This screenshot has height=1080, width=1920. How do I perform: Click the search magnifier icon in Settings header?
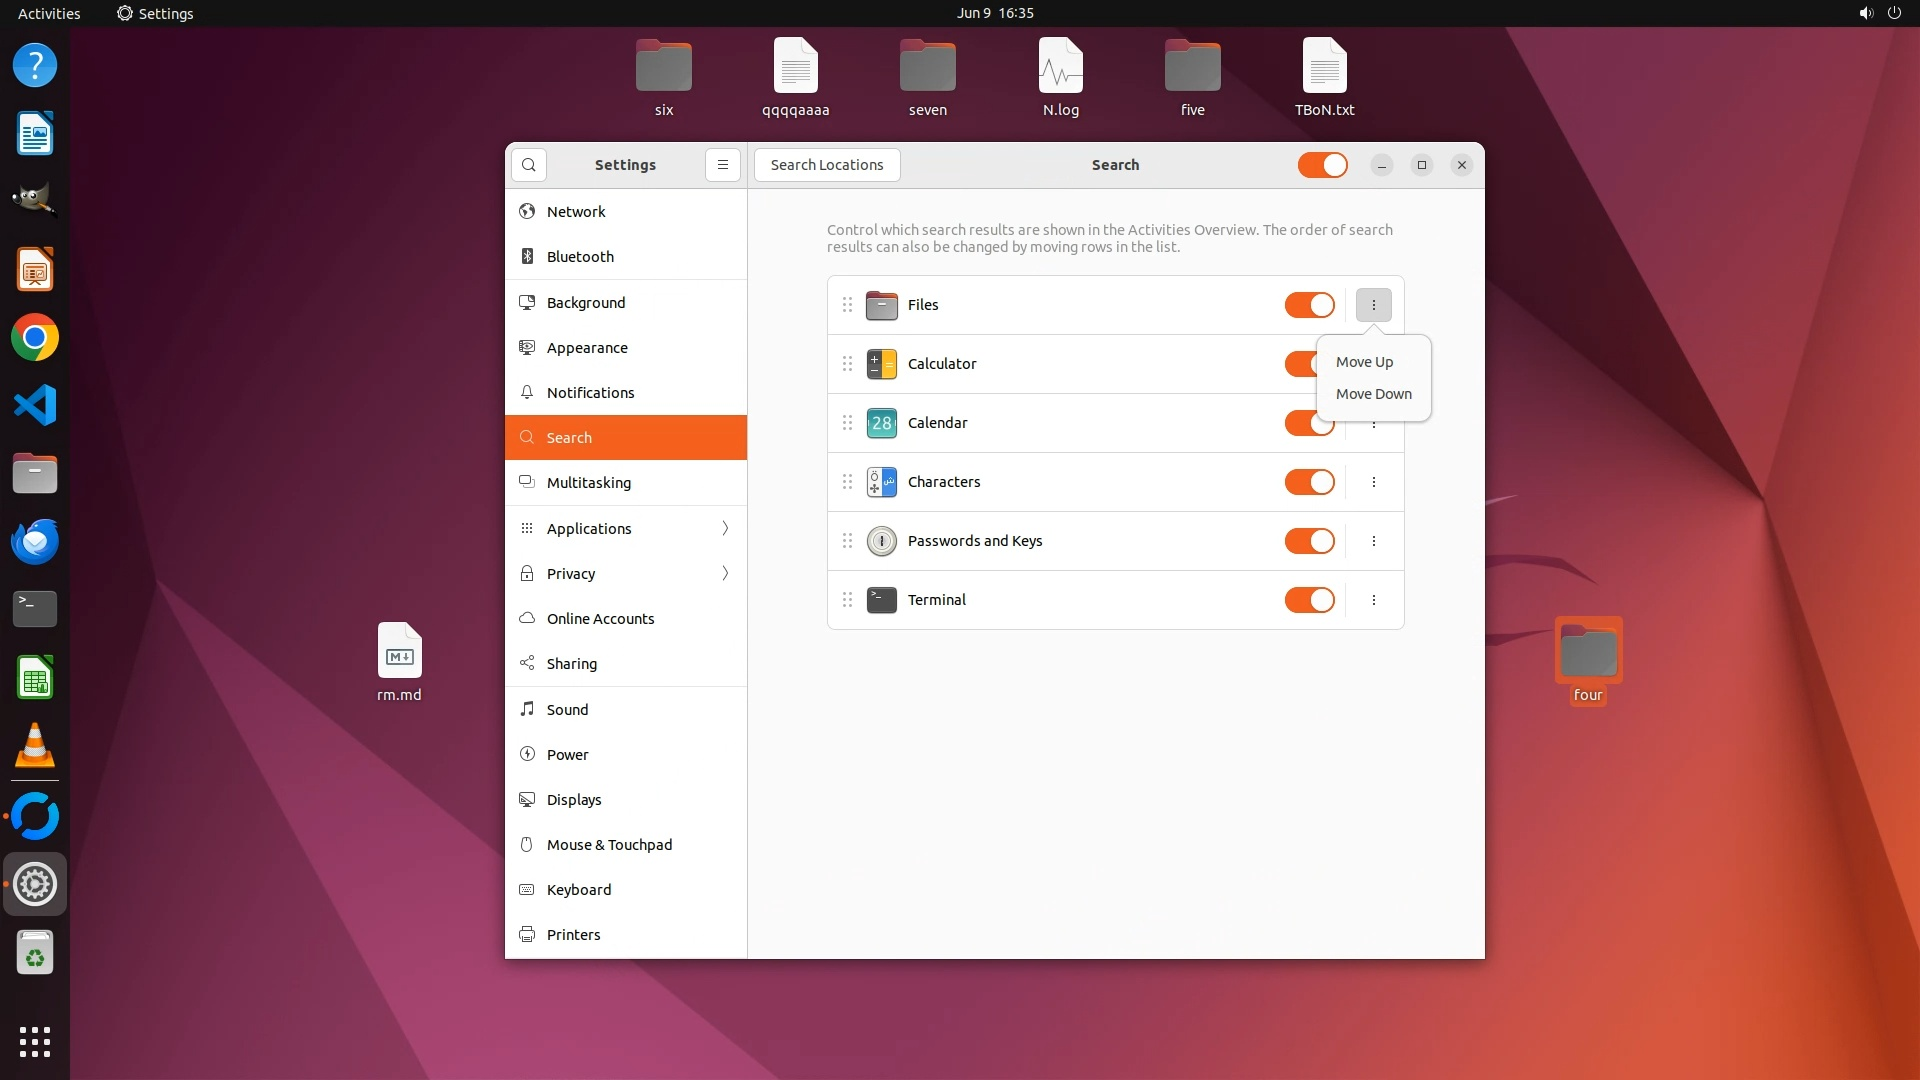click(529, 165)
